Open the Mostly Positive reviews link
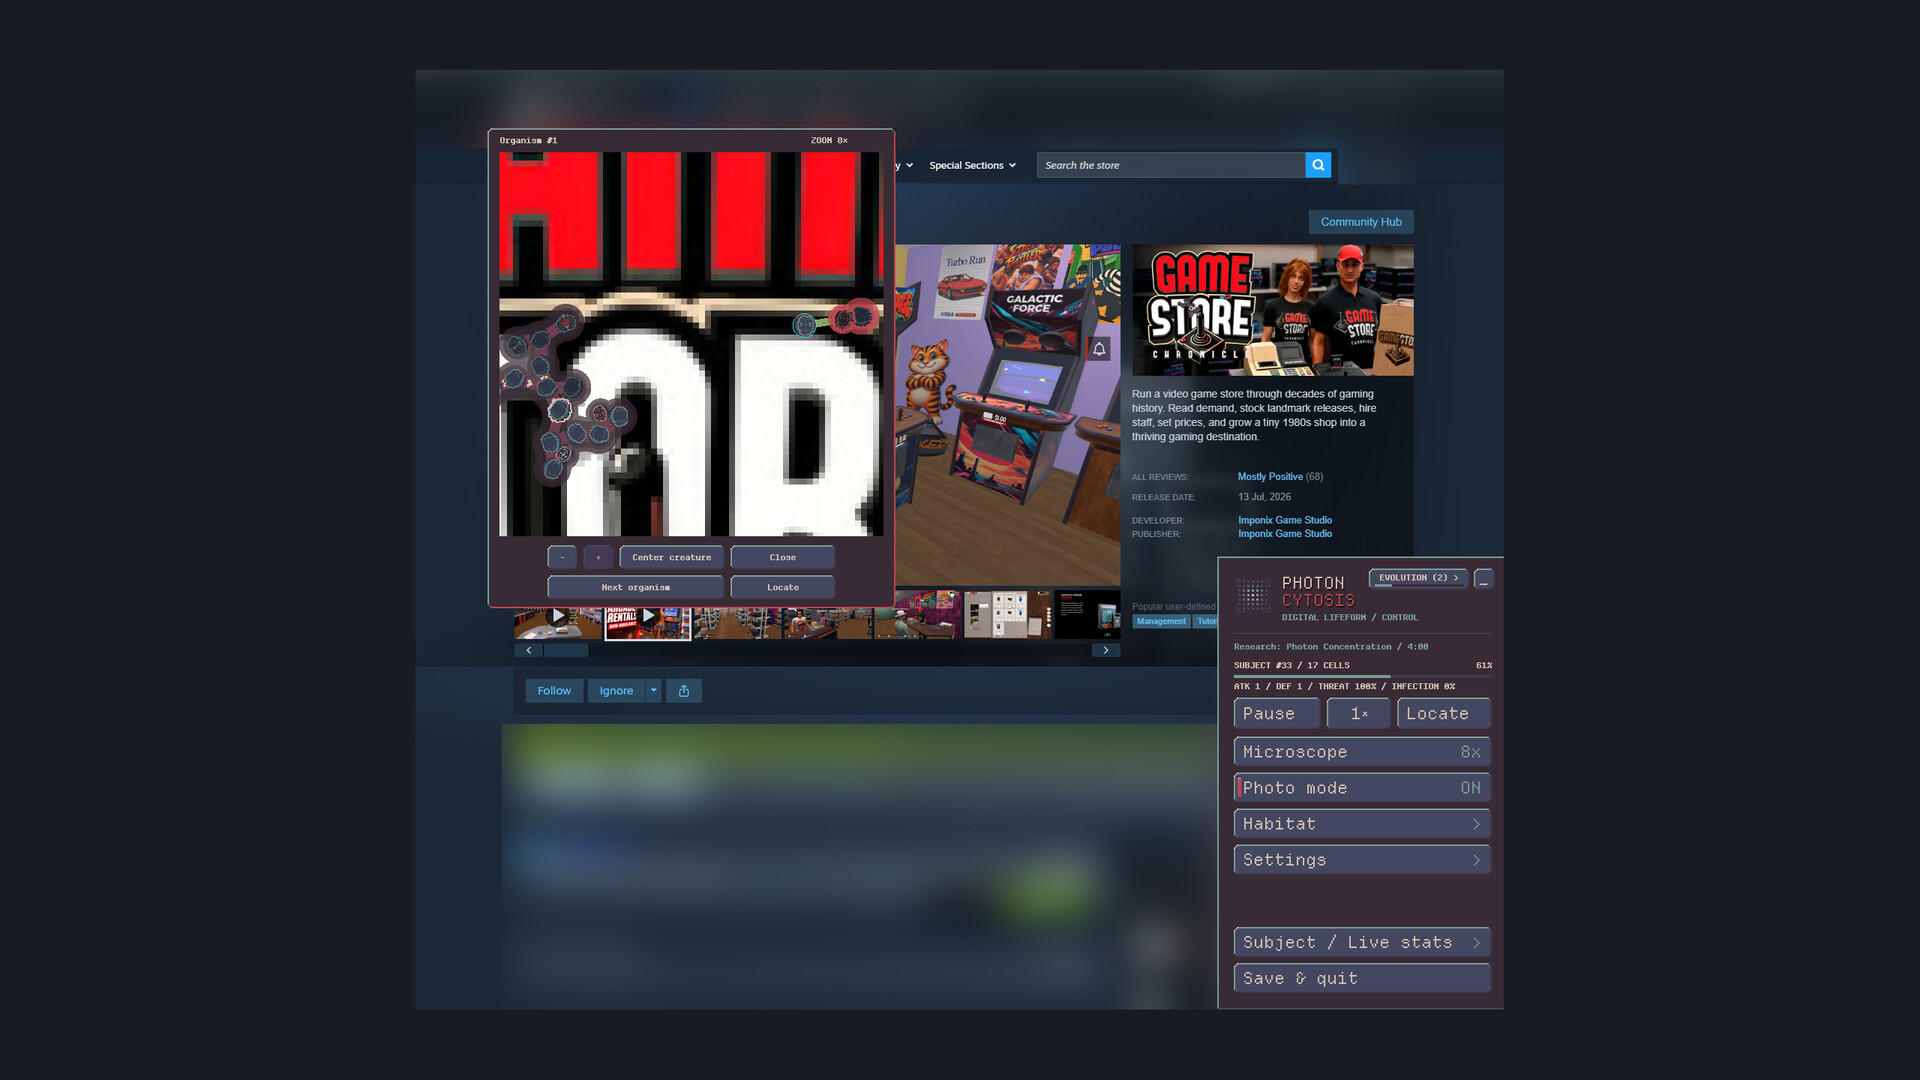Viewport: 1920px width, 1080px height. (1270, 477)
